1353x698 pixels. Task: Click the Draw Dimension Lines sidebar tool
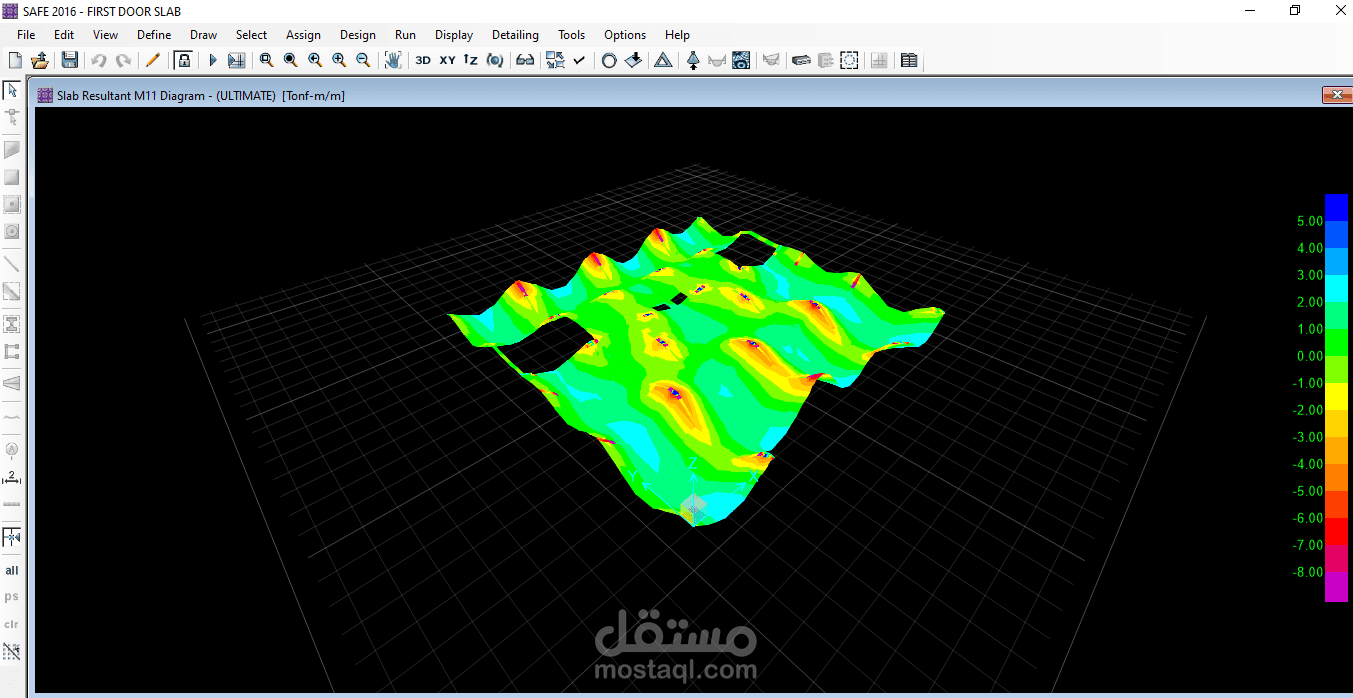pos(12,477)
